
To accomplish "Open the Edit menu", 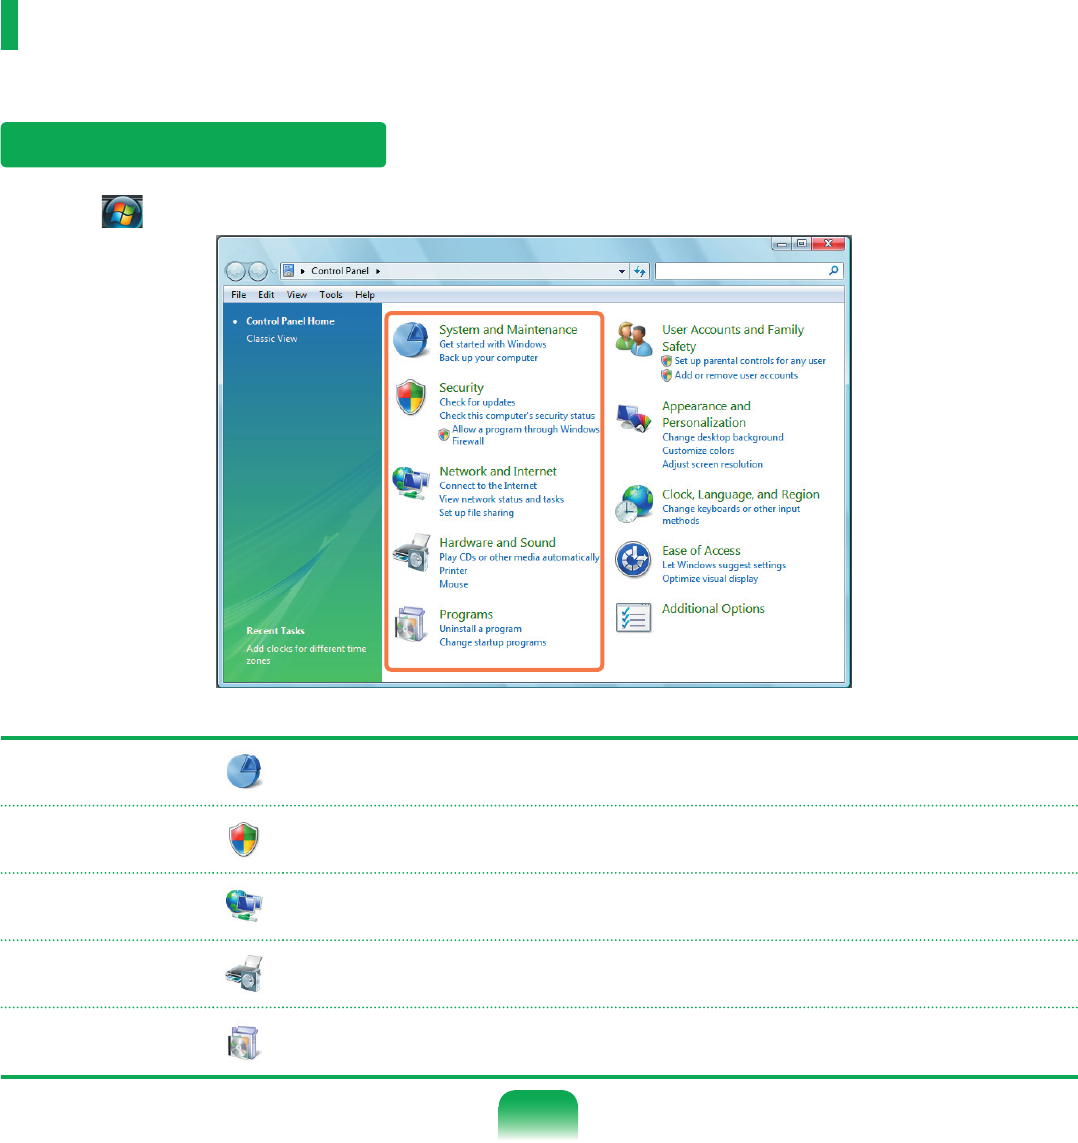I will click(x=266, y=295).
